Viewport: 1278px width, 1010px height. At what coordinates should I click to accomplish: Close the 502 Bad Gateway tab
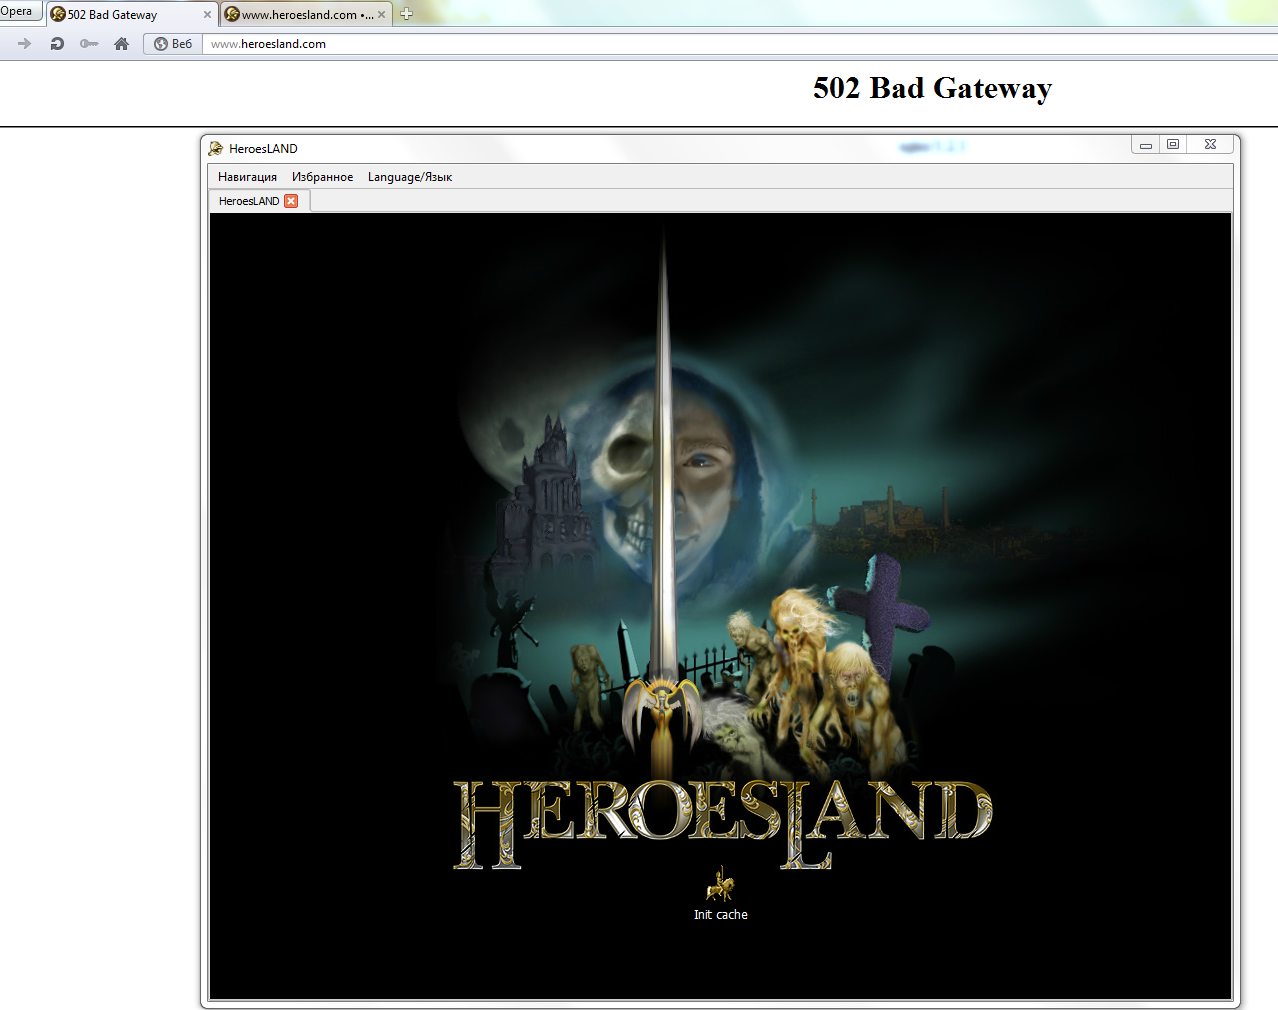tap(207, 15)
